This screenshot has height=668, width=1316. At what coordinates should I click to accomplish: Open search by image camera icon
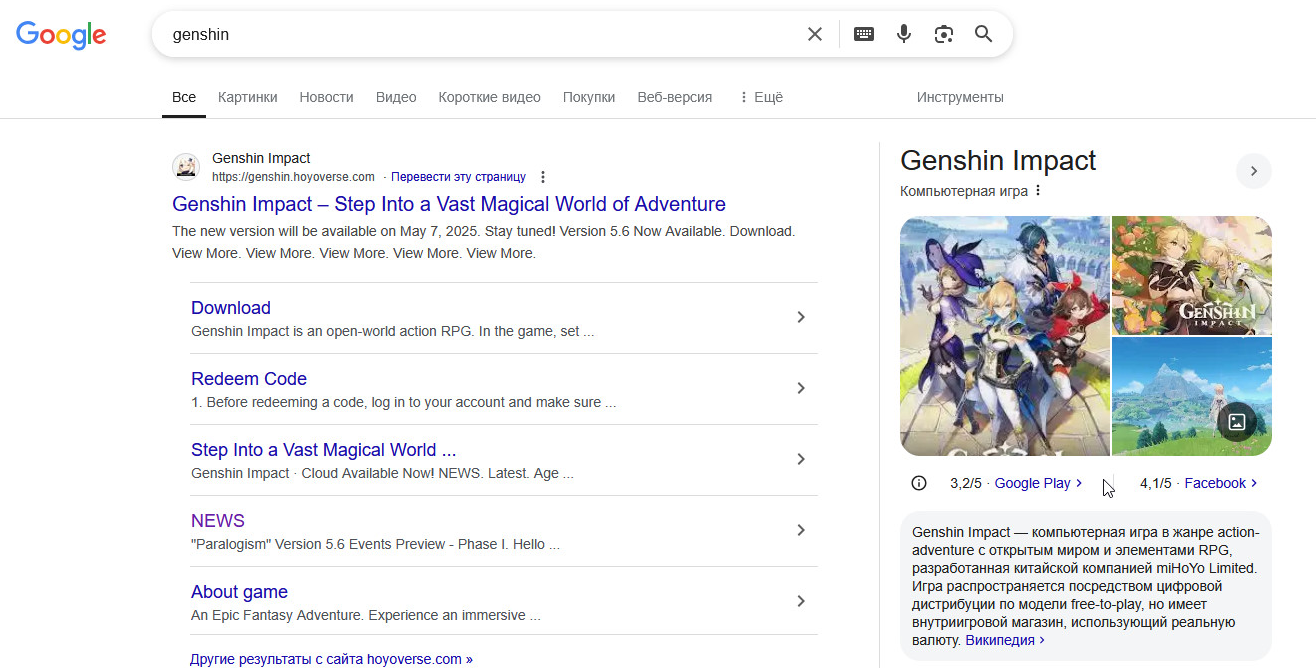click(x=944, y=34)
